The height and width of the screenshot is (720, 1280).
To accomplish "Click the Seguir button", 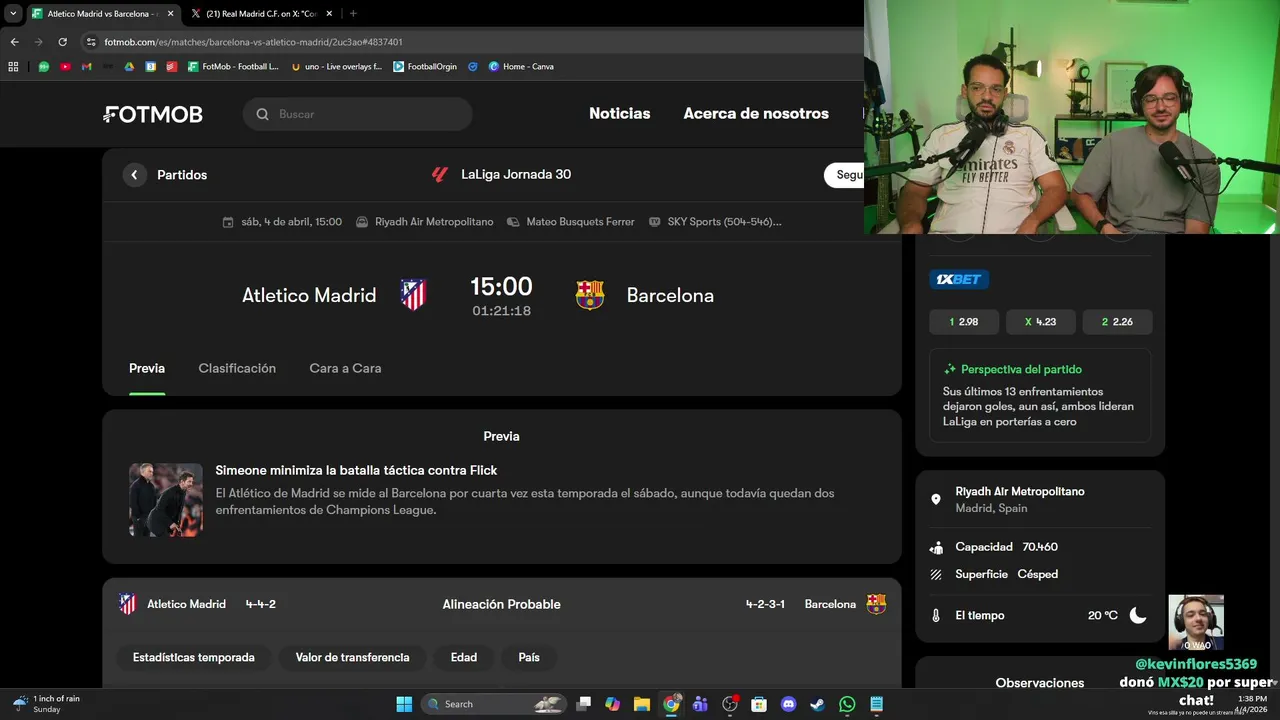I will coord(844,175).
